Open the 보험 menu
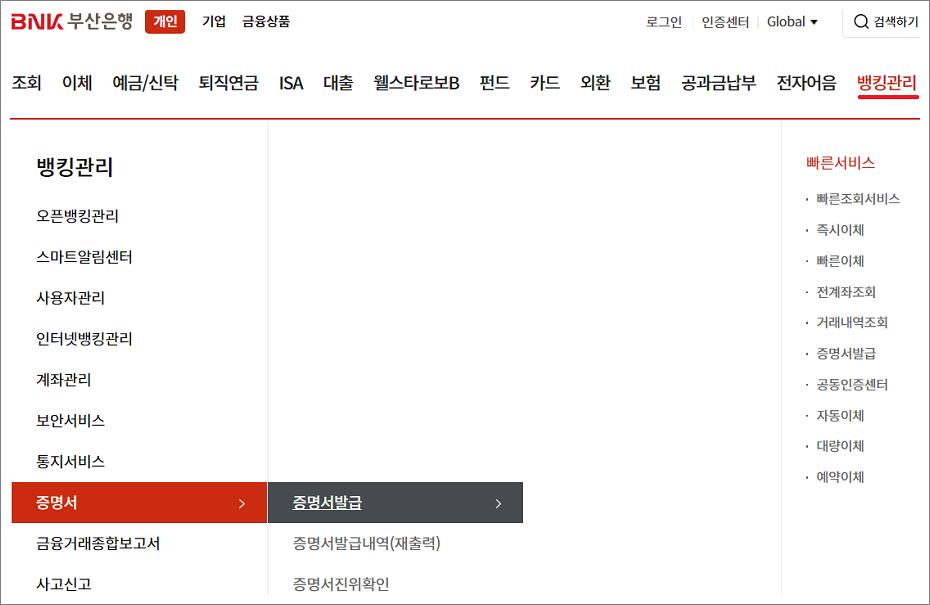The image size is (930, 605). (x=646, y=82)
